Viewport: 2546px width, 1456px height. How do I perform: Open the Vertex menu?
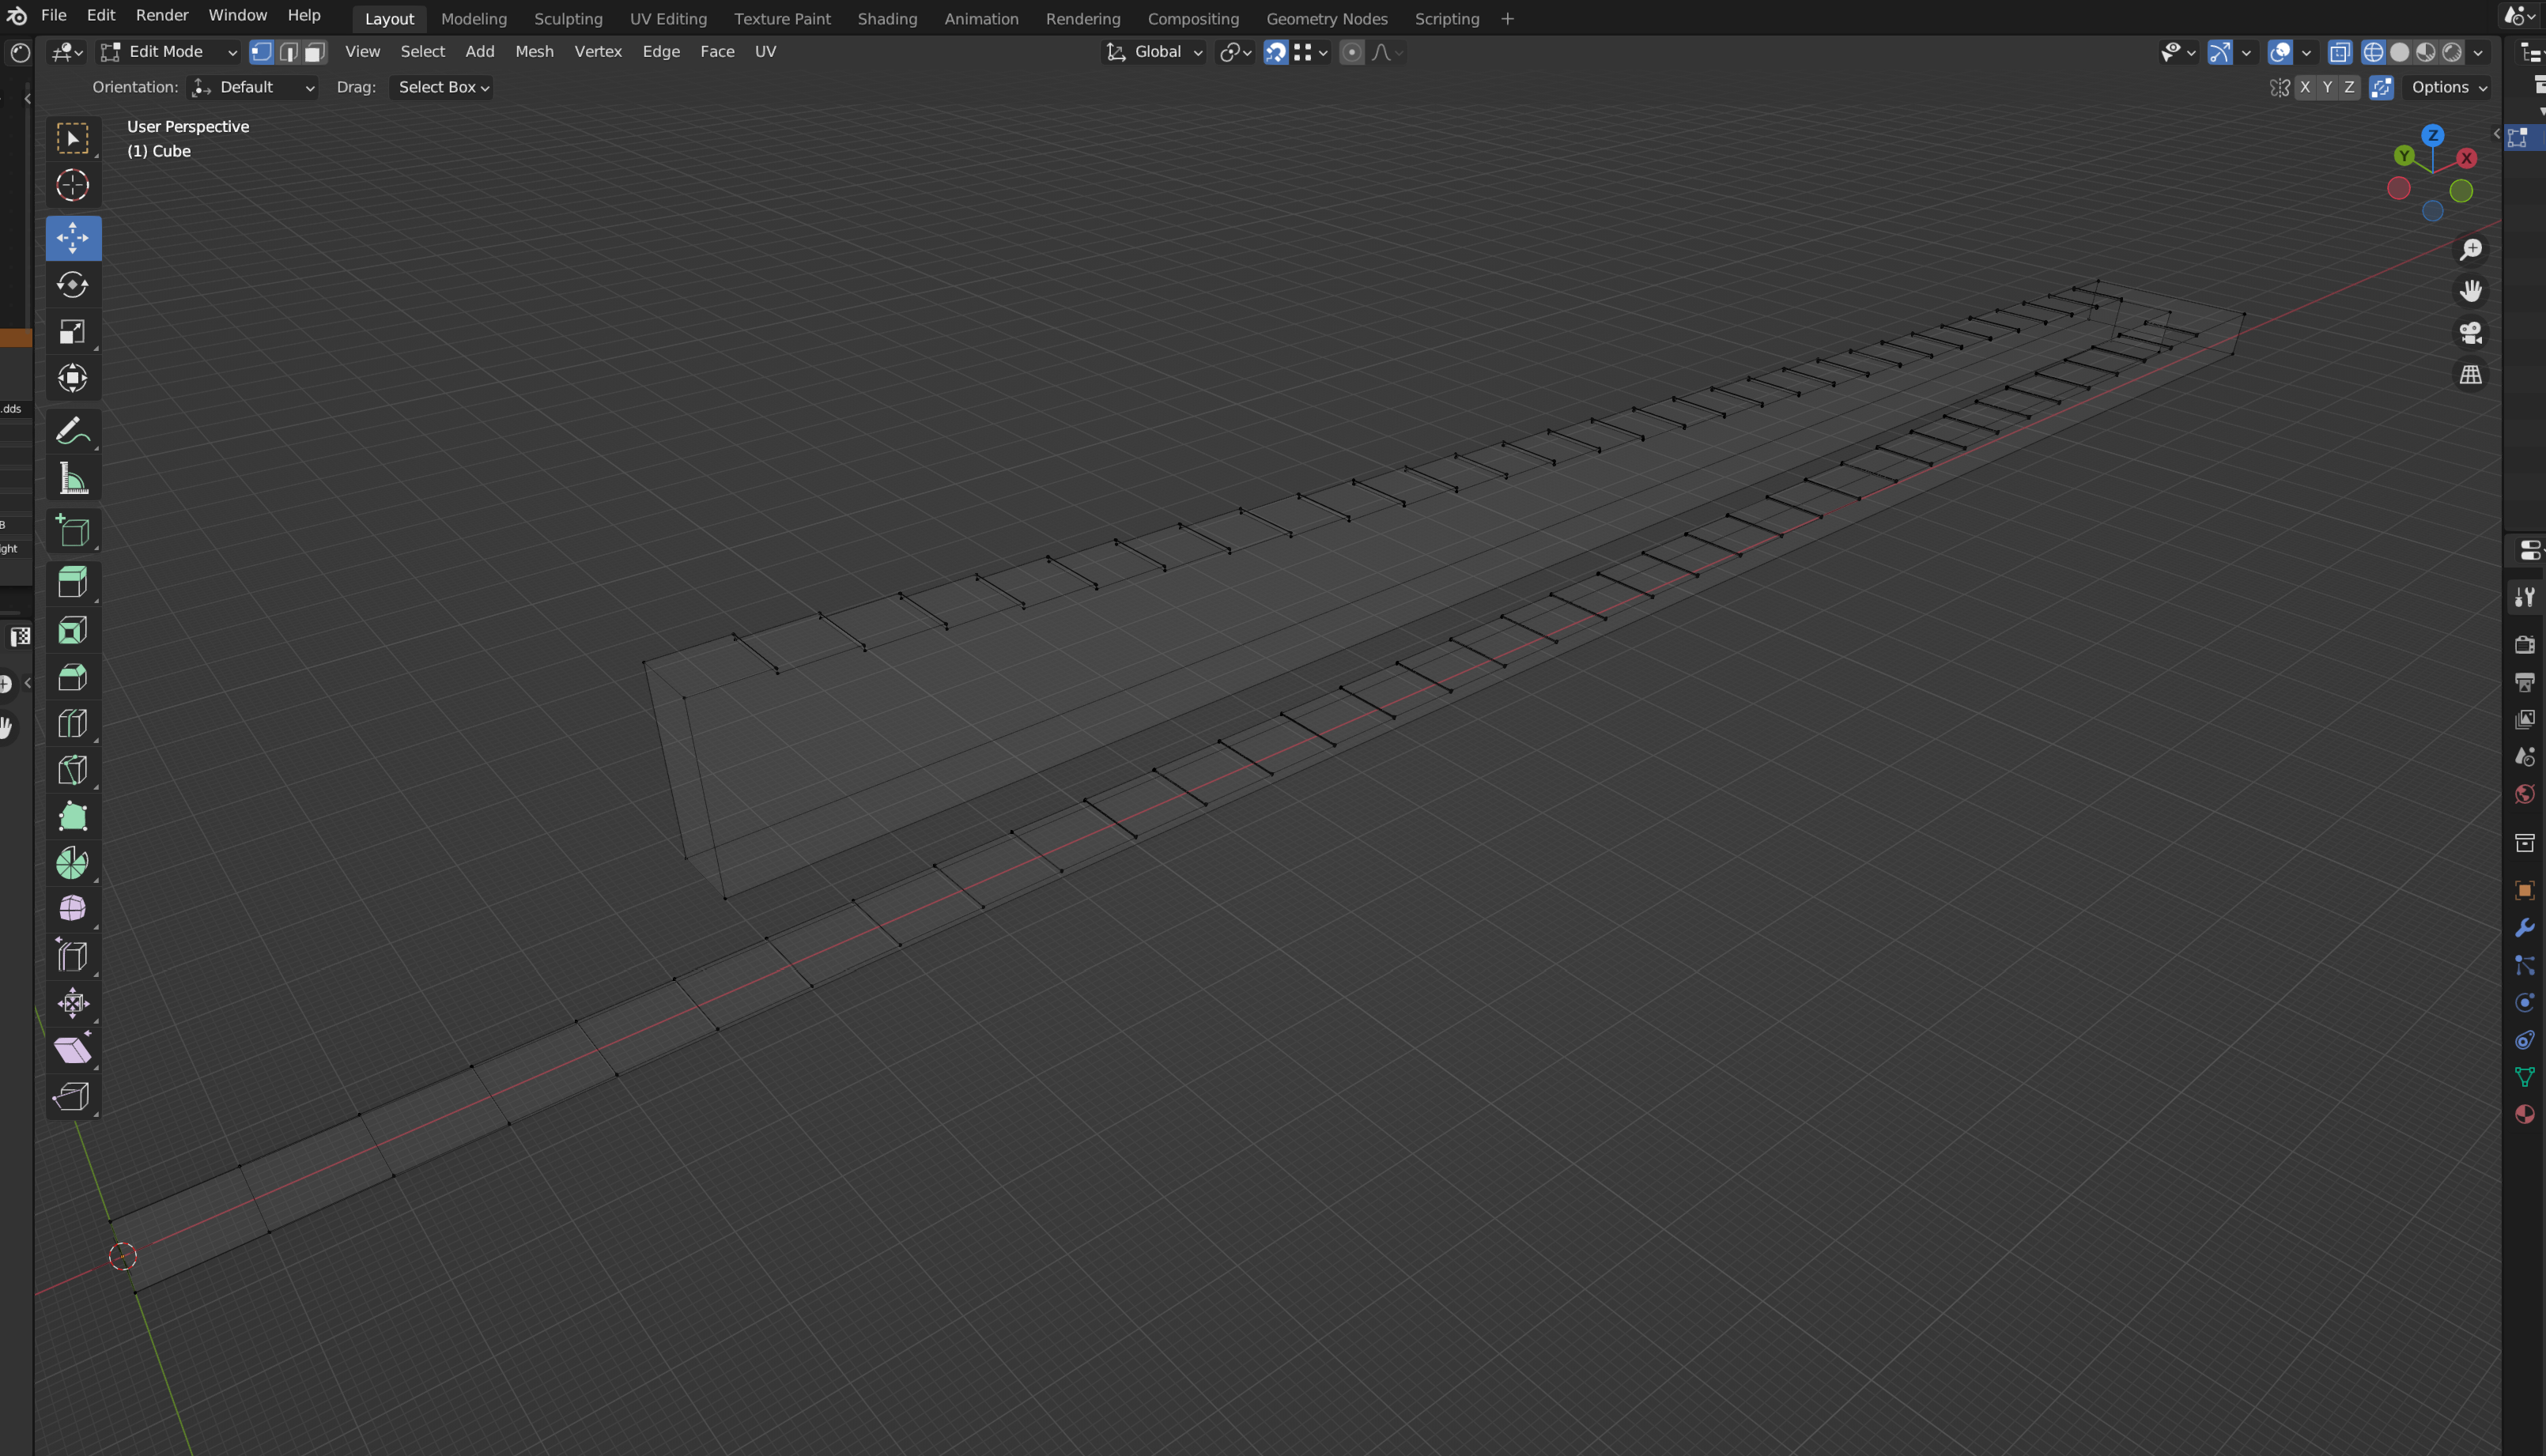pos(598,52)
